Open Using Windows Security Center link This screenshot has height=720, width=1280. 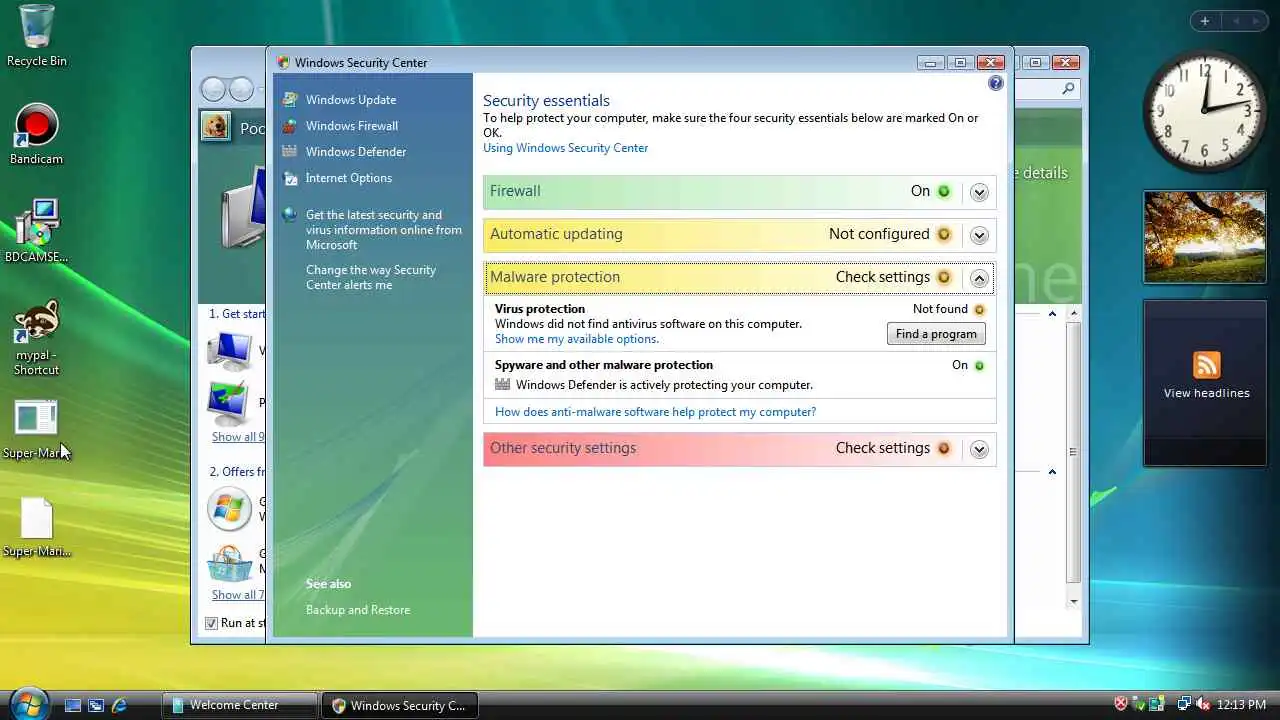tap(565, 148)
